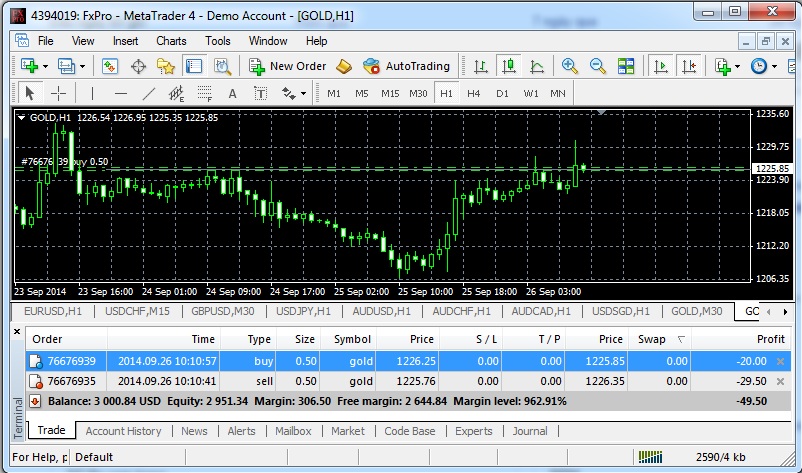The width and height of the screenshot is (802, 473).
Task: Select the crosshair tool
Action: 59,93
